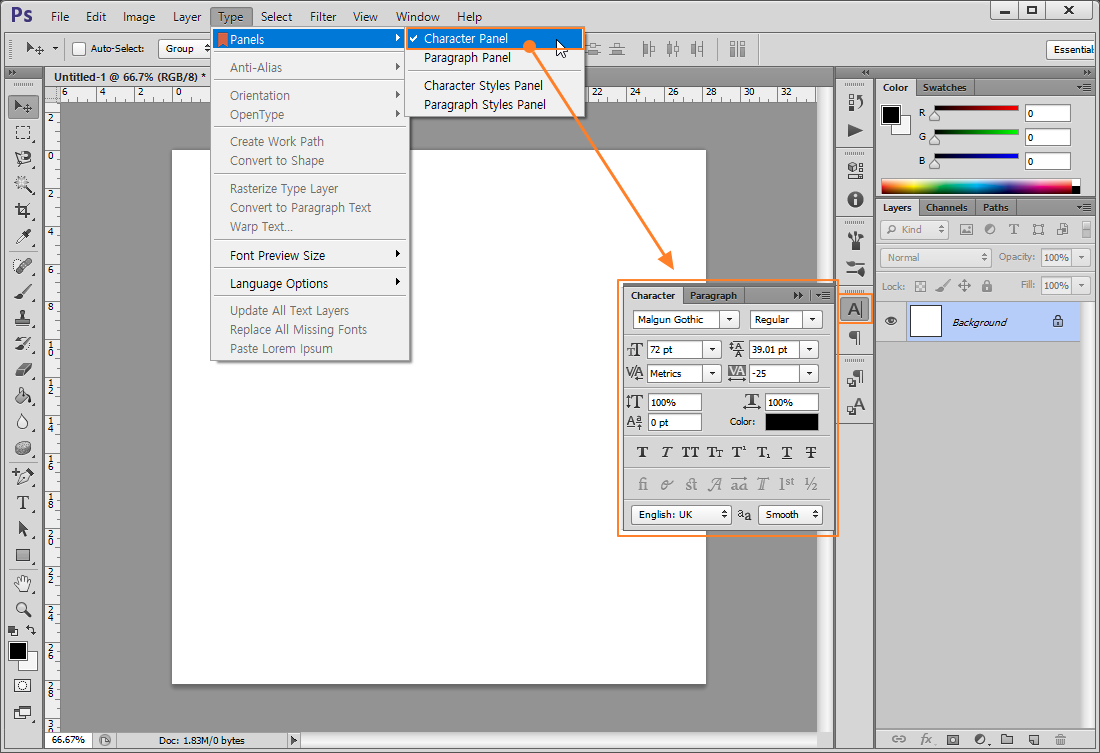The height and width of the screenshot is (753, 1100).
Task: Toggle Strikethrough in Character panel
Action: point(811,453)
